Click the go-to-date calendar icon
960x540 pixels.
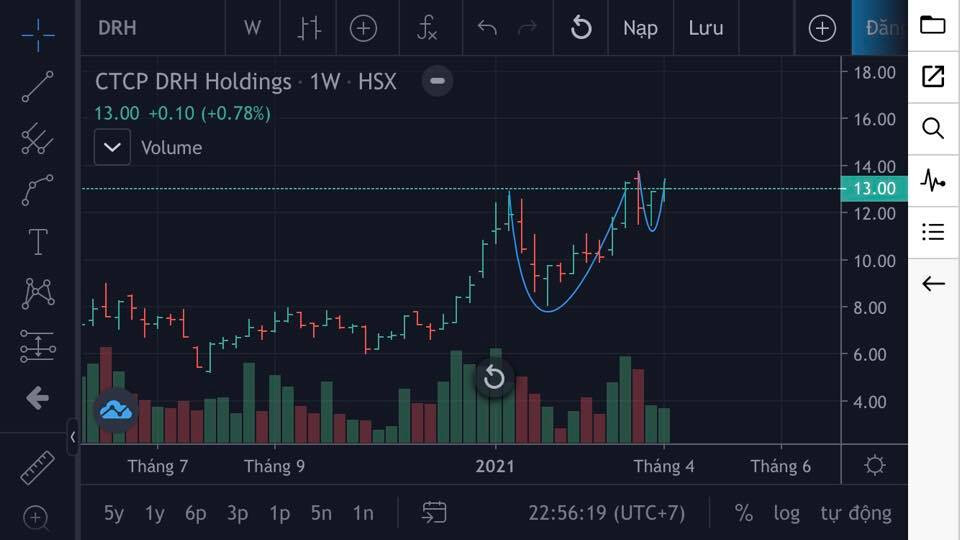click(434, 512)
